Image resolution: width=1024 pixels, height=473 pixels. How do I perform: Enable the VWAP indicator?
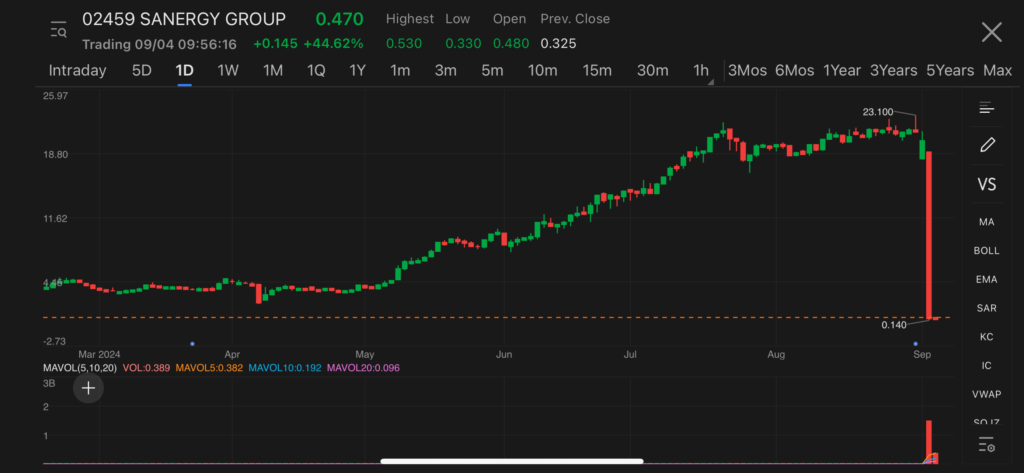tap(987, 394)
